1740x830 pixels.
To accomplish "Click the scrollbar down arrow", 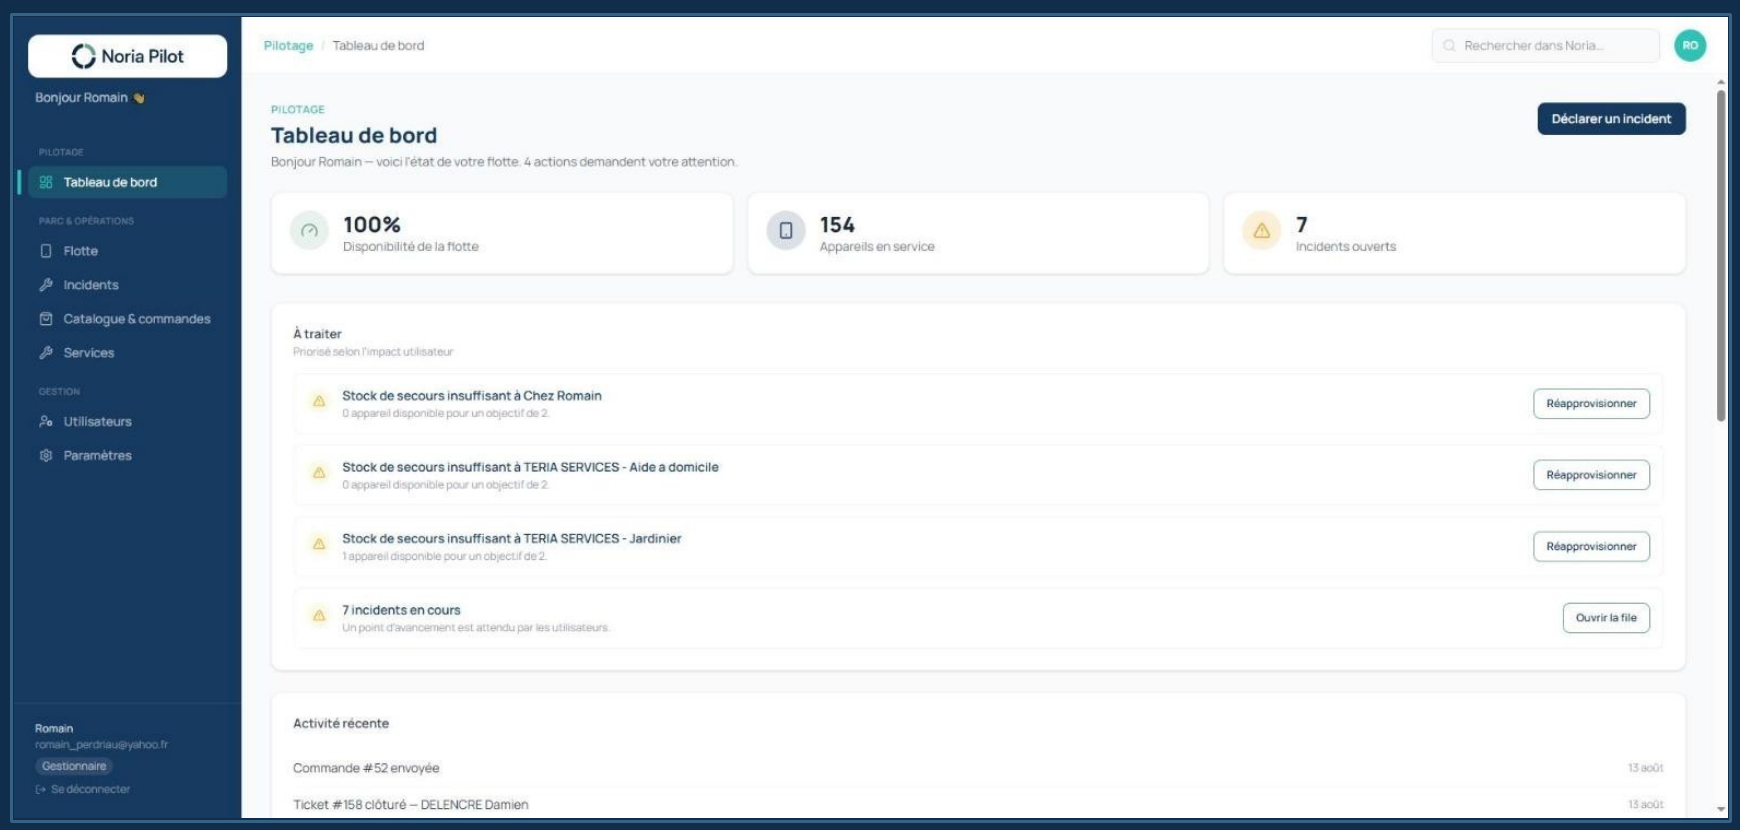I will [1721, 809].
